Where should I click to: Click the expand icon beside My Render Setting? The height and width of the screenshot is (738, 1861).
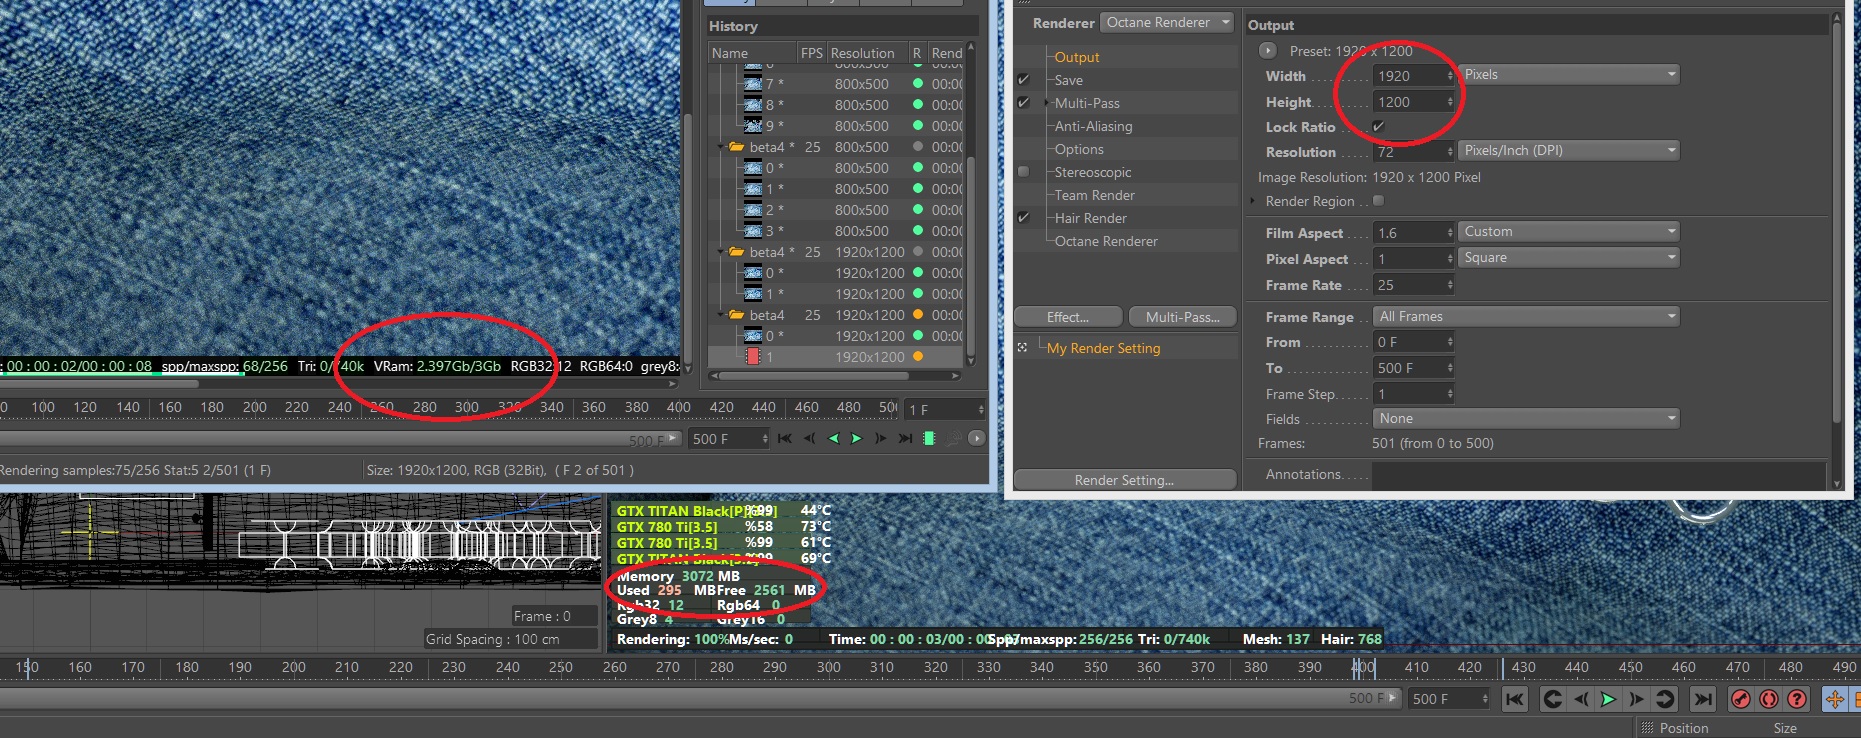pyautogui.click(x=1022, y=348)
